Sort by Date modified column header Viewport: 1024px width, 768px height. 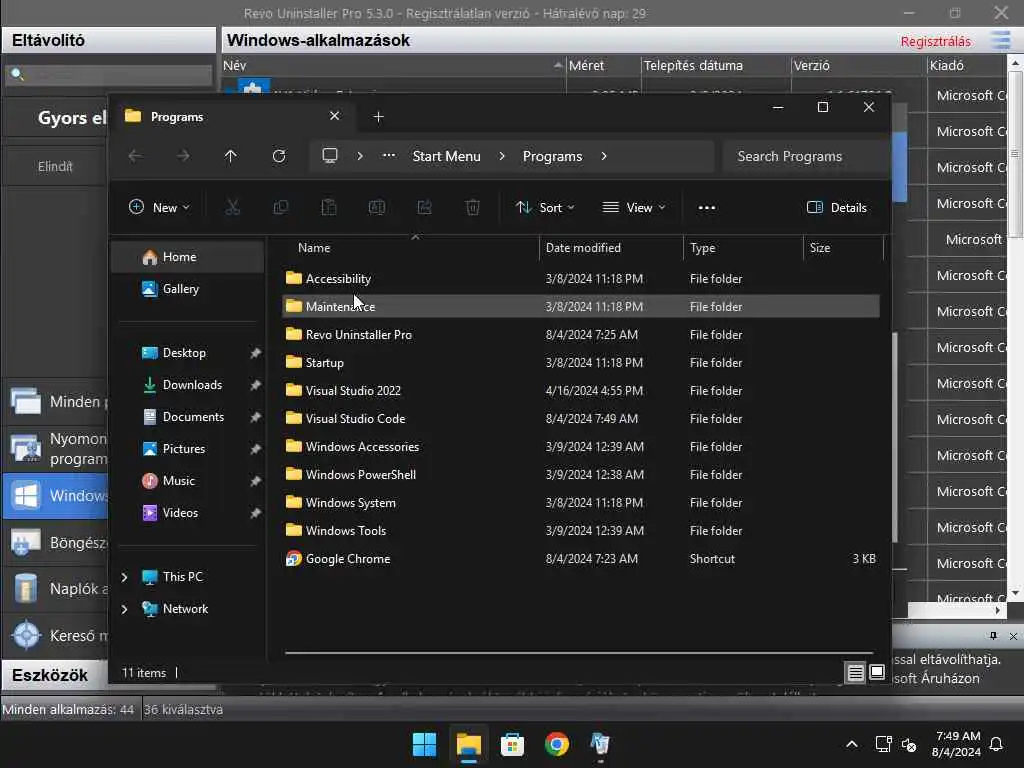[611, 248]
